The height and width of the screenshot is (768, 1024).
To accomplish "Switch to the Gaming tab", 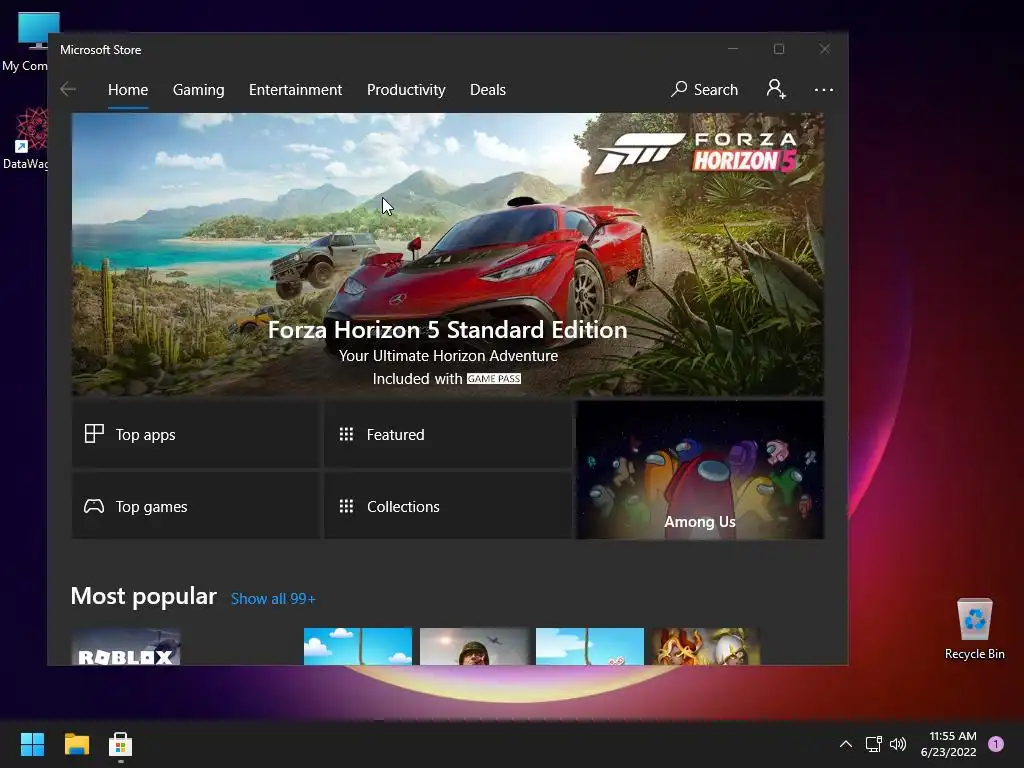I will (199, 89).
